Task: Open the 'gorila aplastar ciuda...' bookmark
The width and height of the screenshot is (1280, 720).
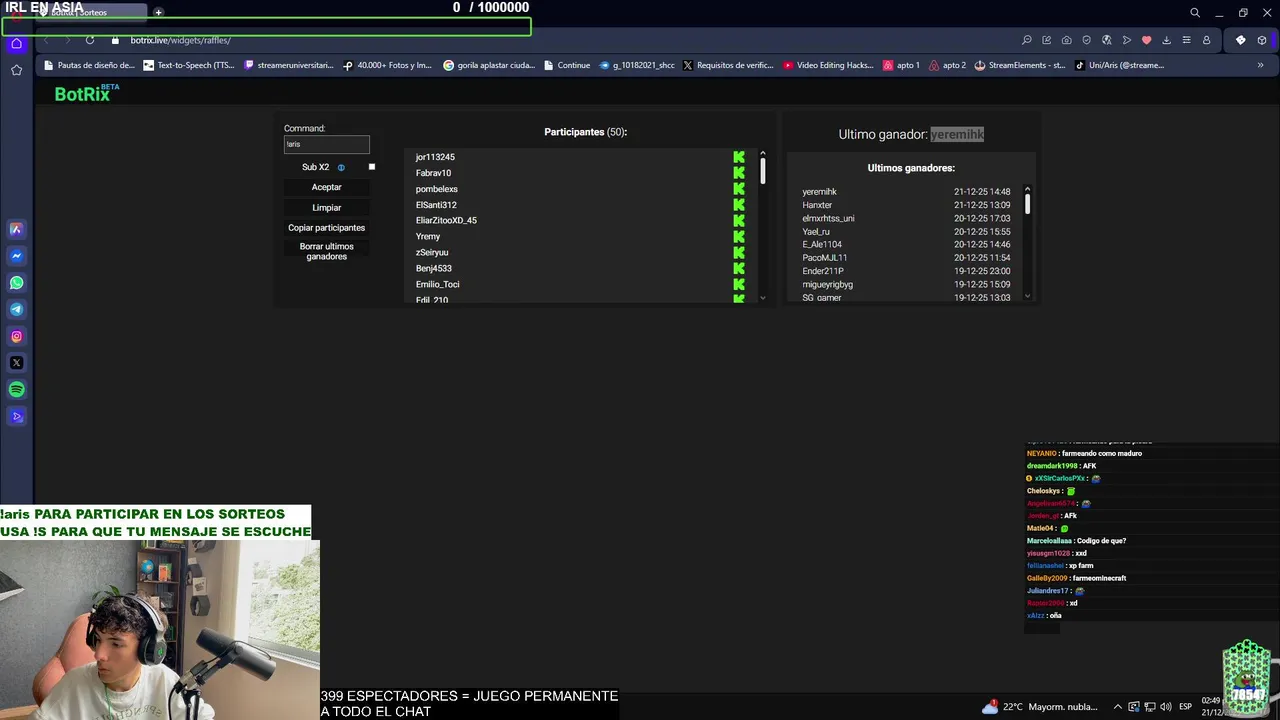Action: pos(488,65)
